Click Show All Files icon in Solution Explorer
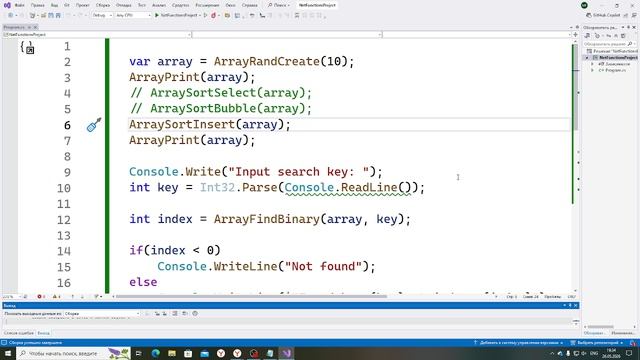The width and height of the screenshot is (640, 360). tap(623, 36)
